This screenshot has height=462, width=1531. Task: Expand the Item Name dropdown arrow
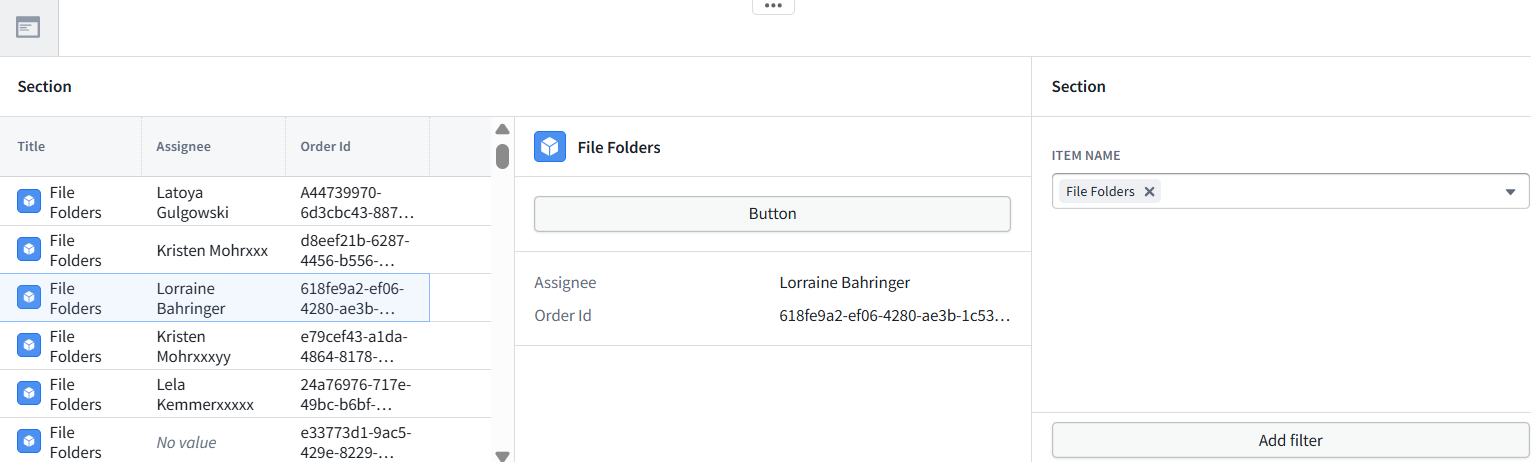(x=1510, y=192)
